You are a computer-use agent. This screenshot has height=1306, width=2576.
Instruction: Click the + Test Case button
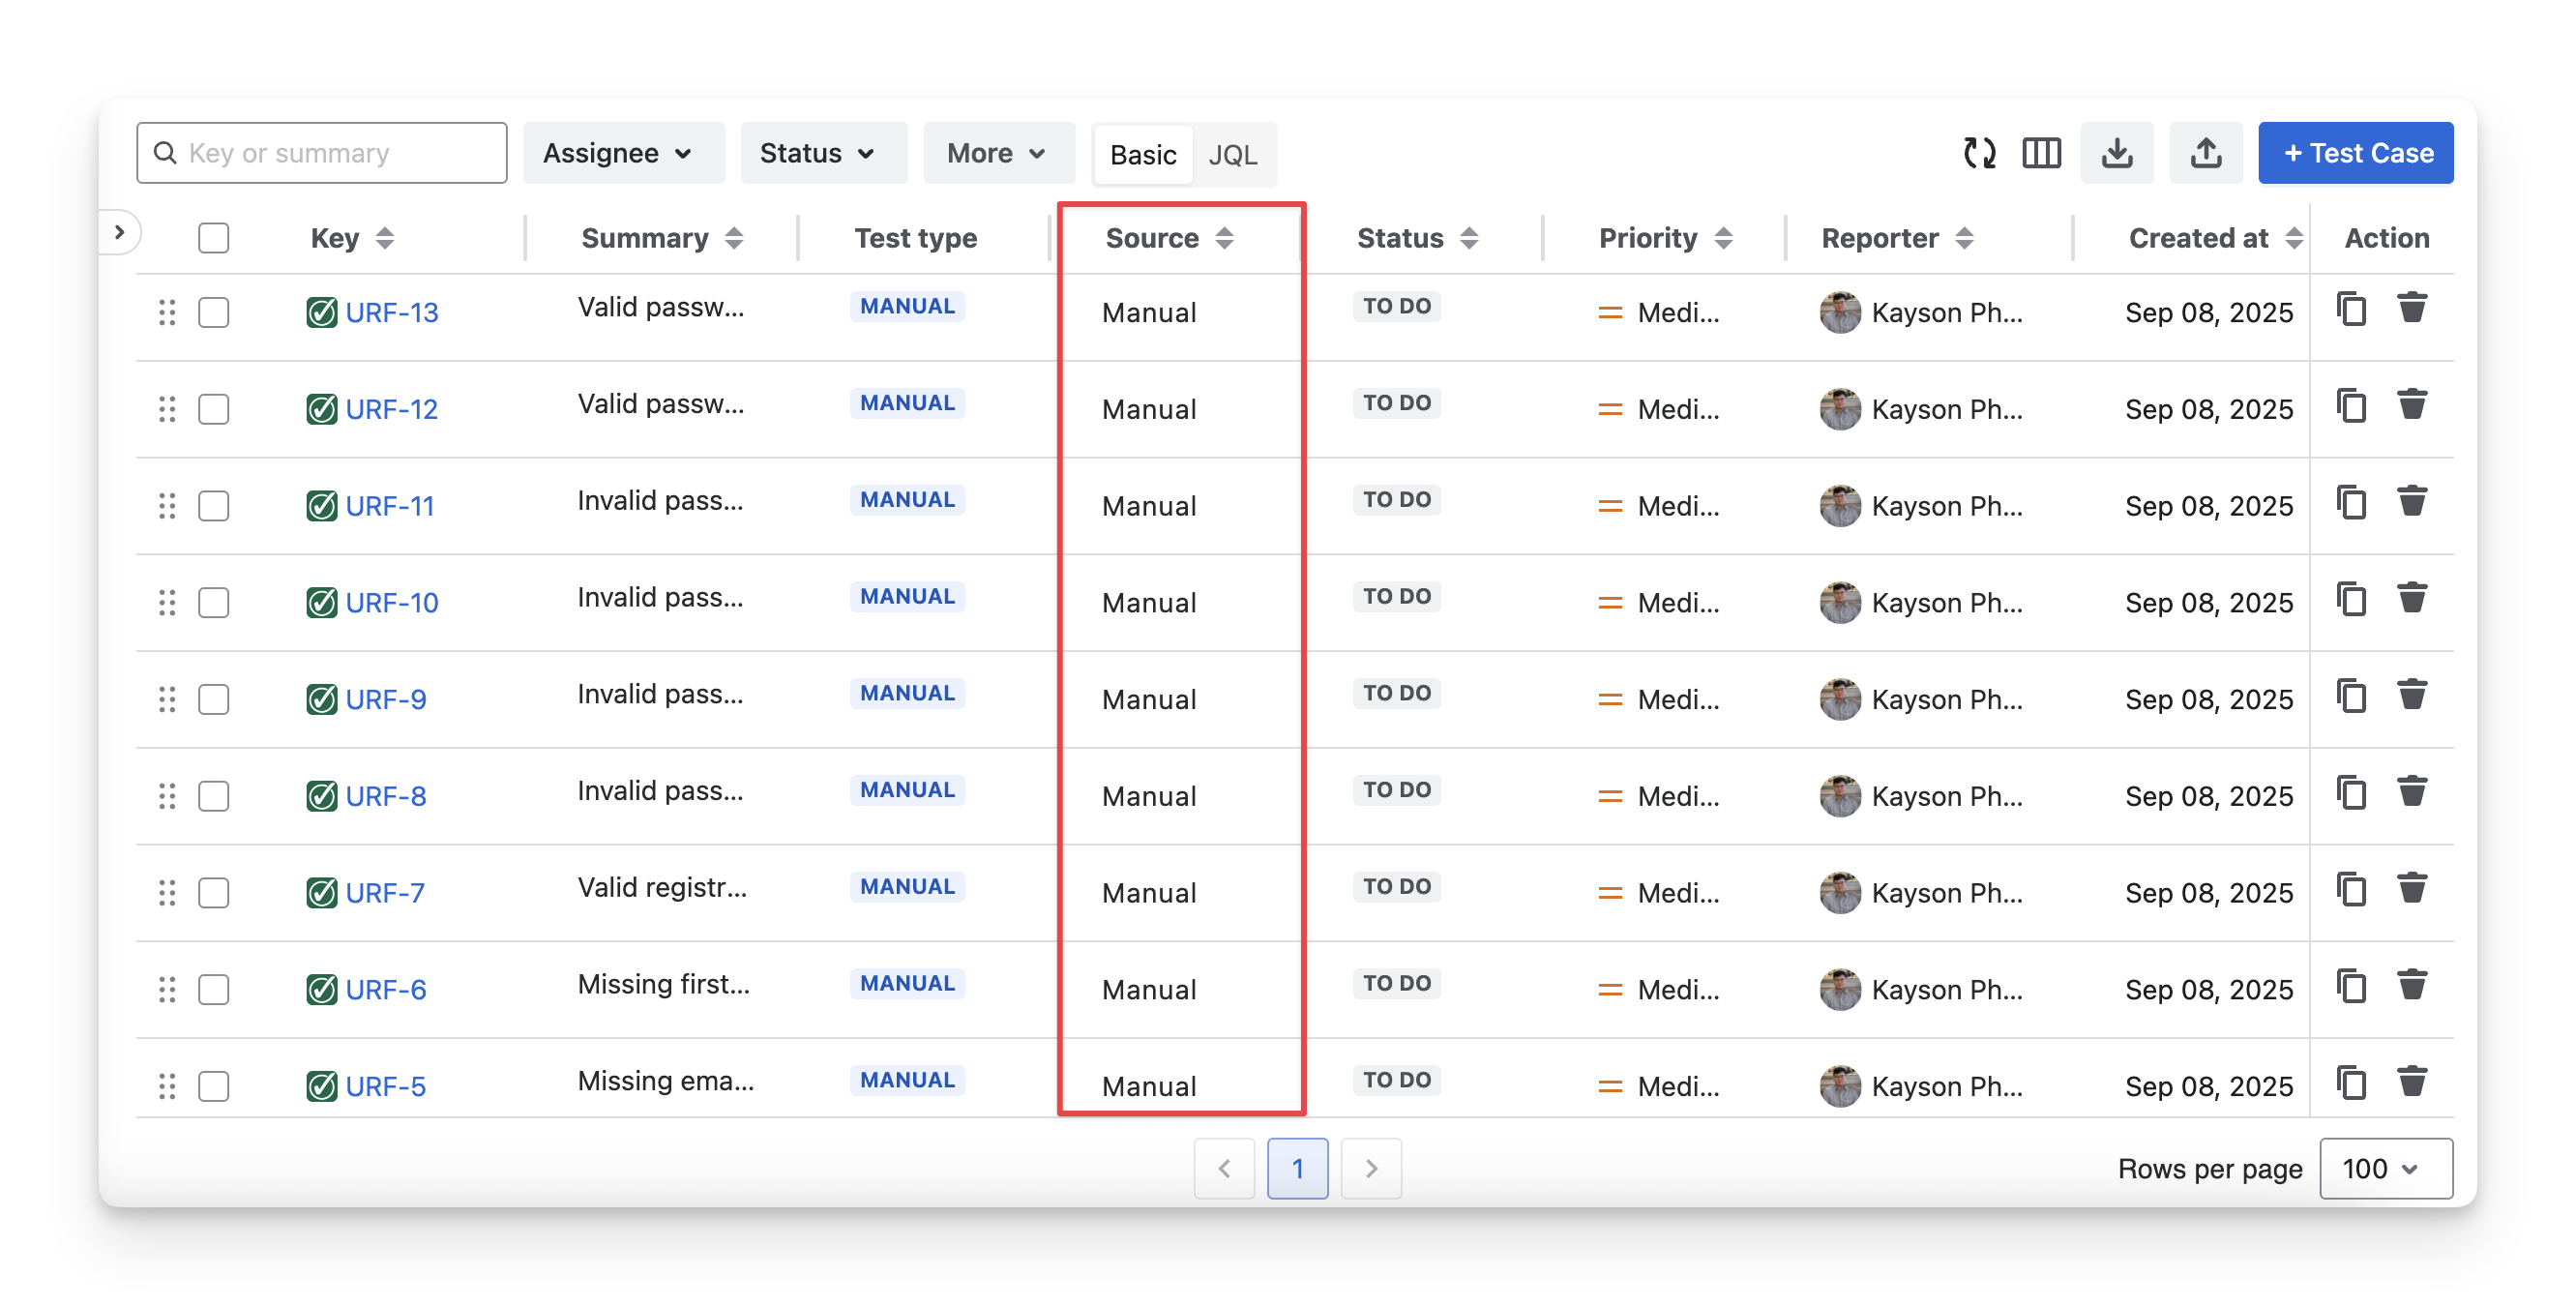2354,153
